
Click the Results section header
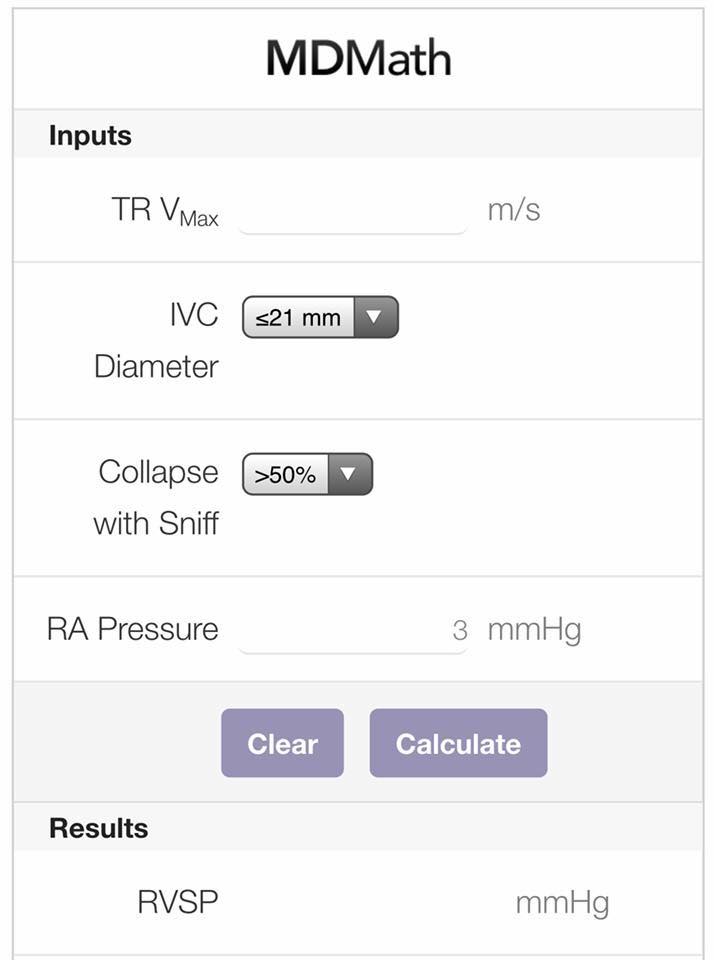pyautogui.click(x=96, y=827)
